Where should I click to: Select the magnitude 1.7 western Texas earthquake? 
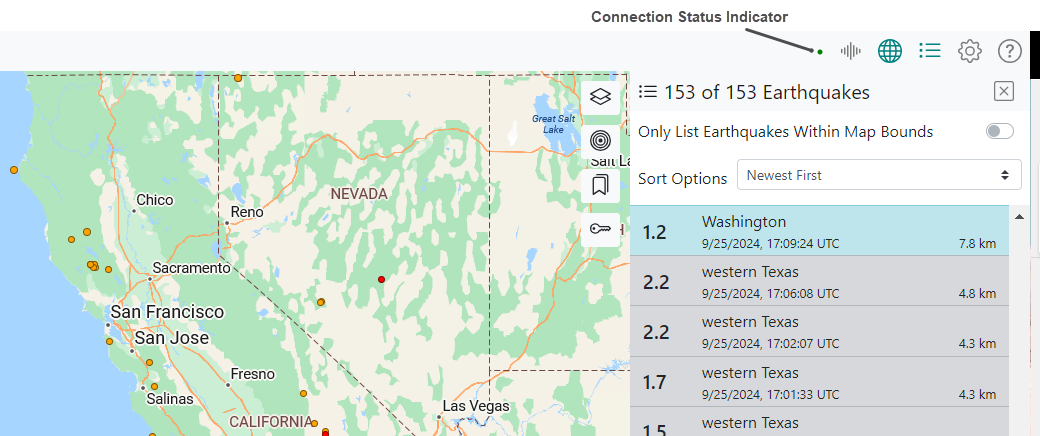coord(819,382)
